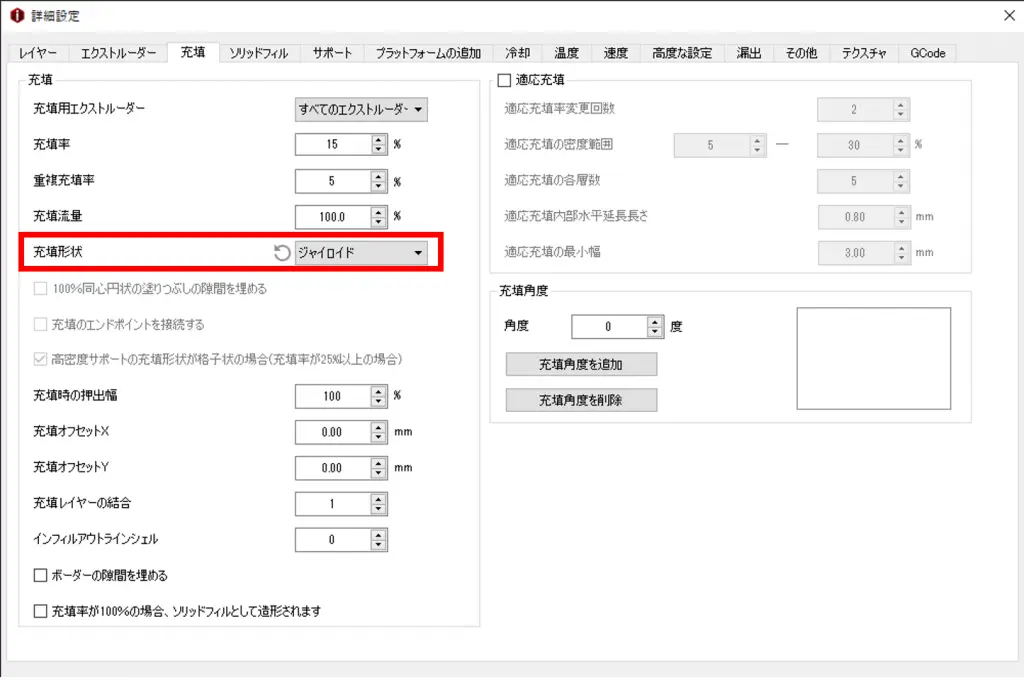
Task: Reset 充填形状 with the undo arrow icon
Action: coord(282,253)
